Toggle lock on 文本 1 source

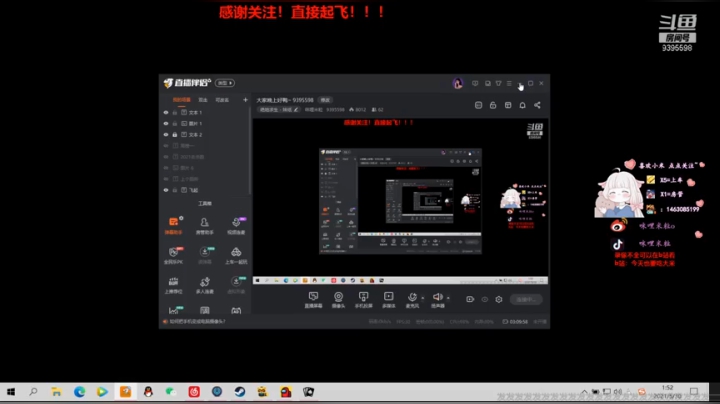point(174,112)
